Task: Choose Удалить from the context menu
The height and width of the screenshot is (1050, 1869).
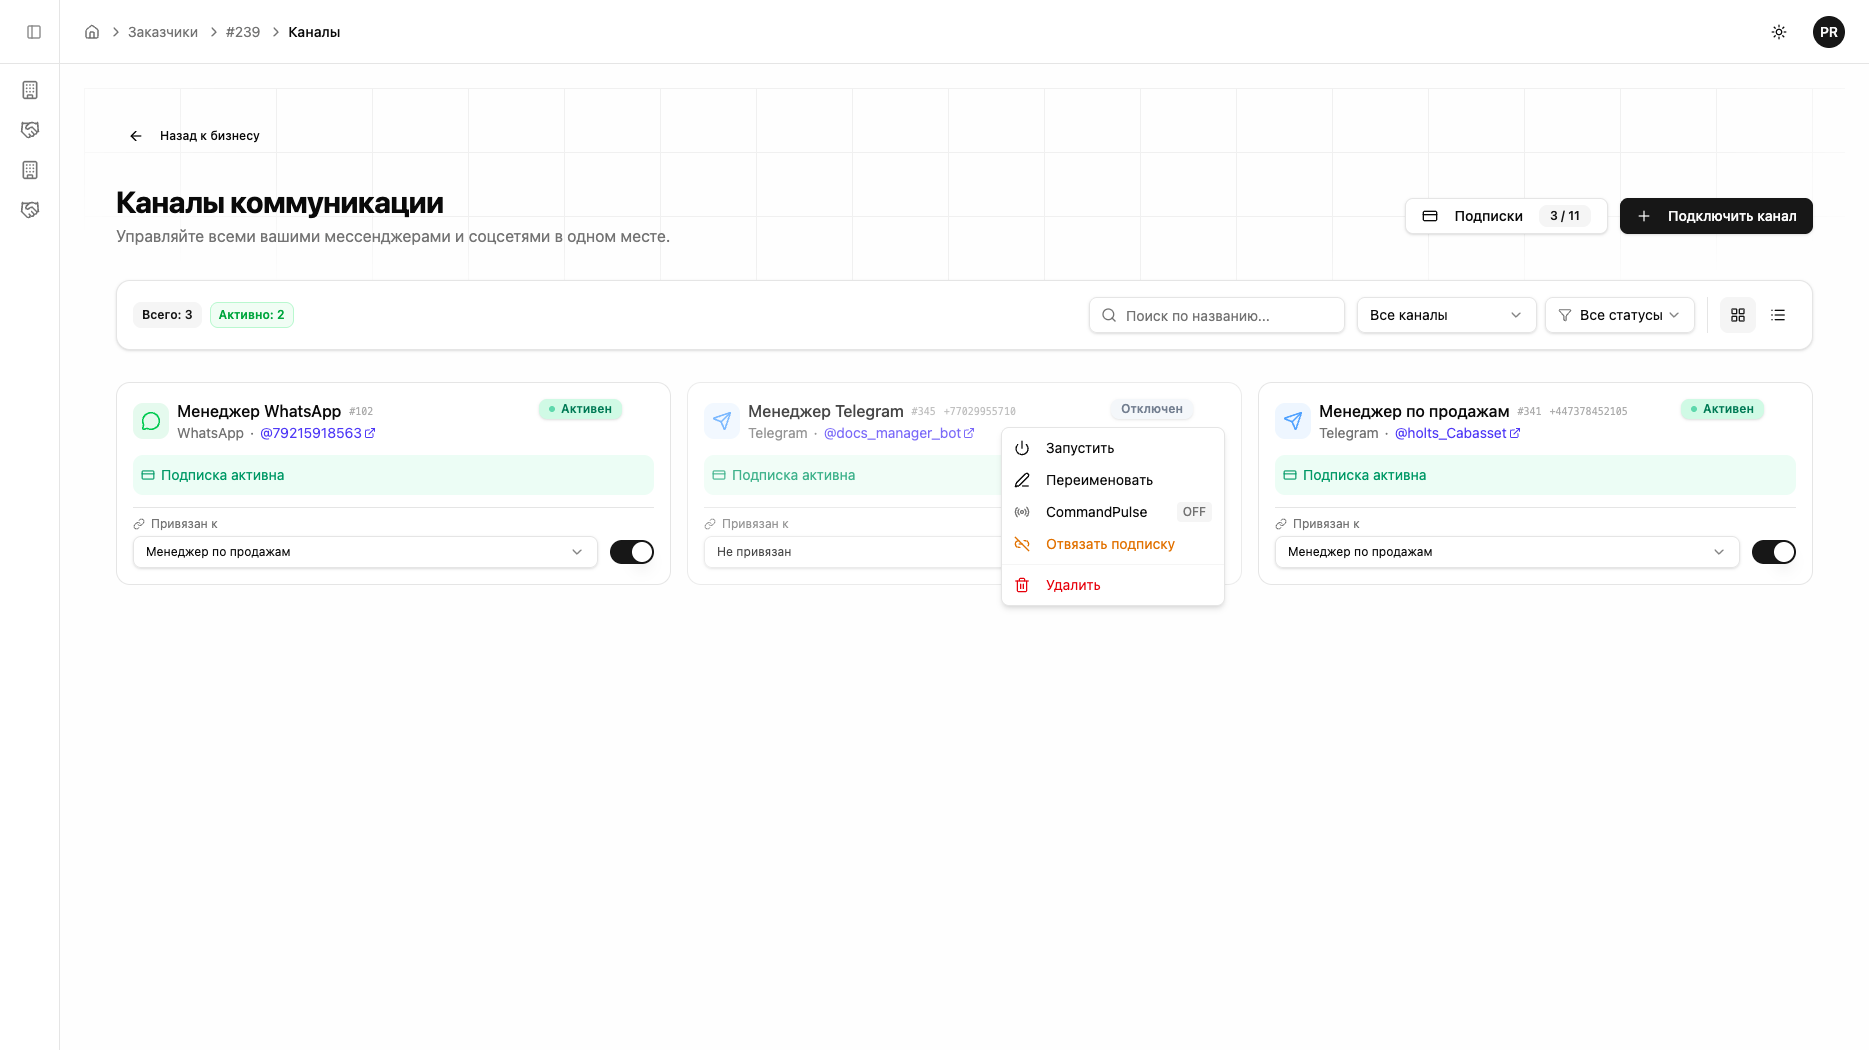Action: 1073,585
